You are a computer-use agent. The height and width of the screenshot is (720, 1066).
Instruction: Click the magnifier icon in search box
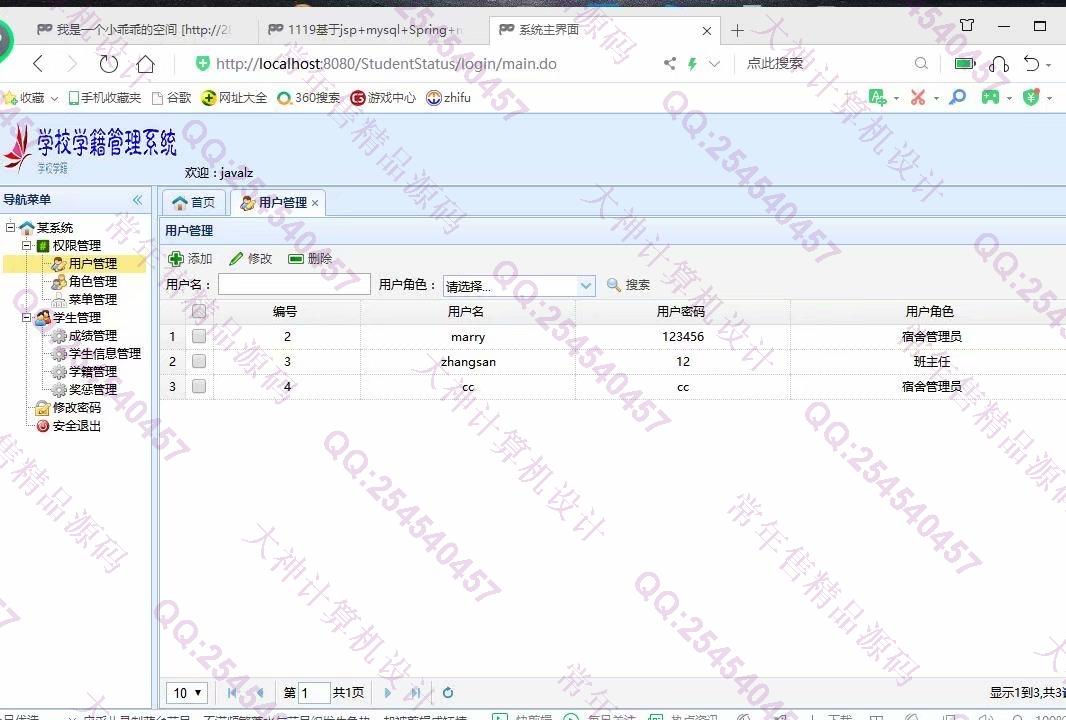pyautogui.click(x=921, y=63)
